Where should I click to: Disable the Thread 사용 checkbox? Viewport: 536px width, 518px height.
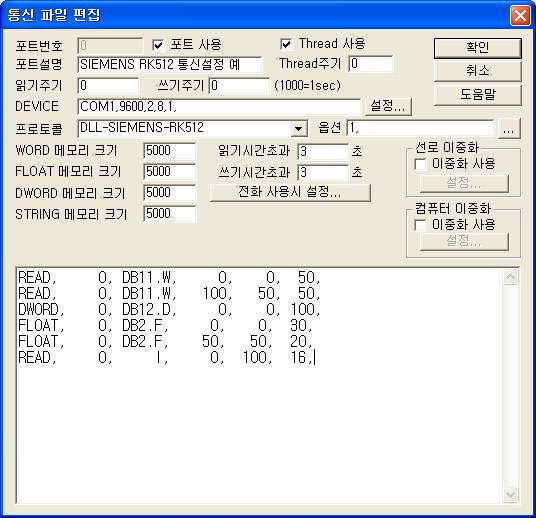pyautogui.click(x=286, y=44)
